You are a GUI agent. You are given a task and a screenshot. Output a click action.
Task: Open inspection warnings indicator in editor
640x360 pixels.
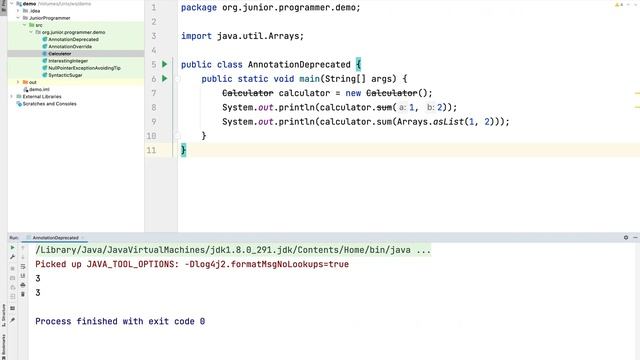pyautogui.click(x=619, y=5)
